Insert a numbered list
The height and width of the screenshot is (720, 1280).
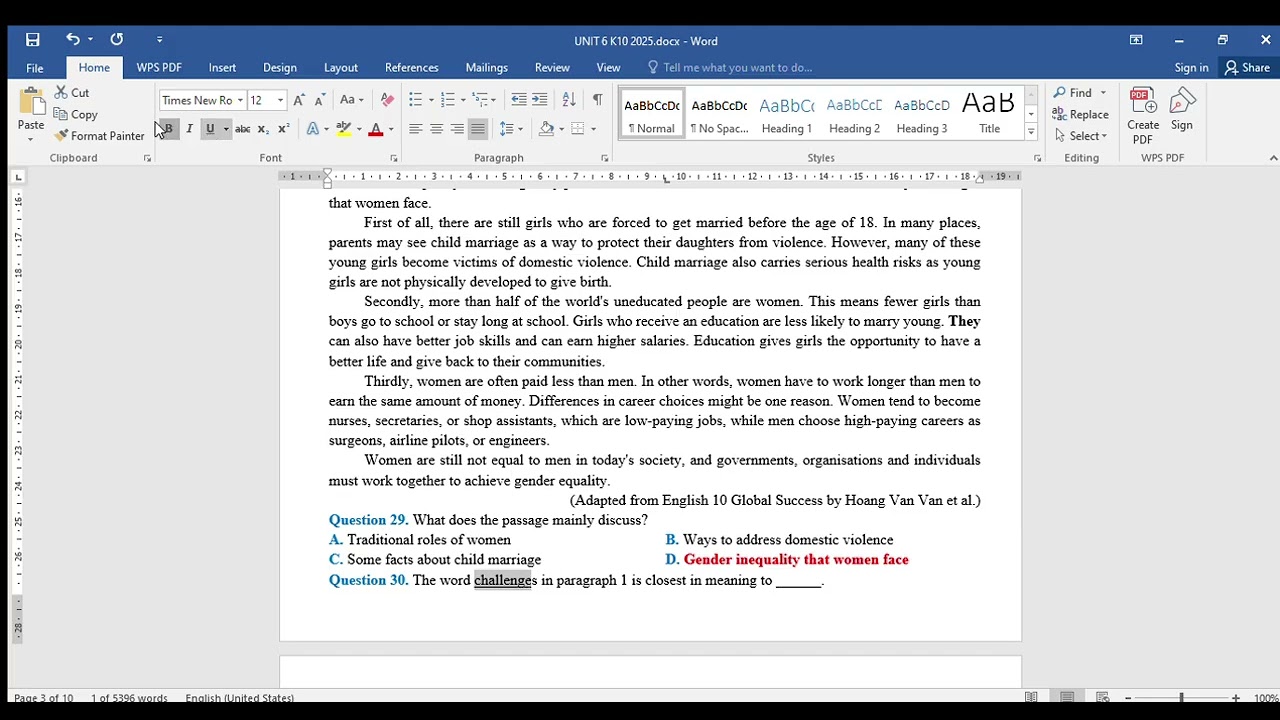pos(448,100)
